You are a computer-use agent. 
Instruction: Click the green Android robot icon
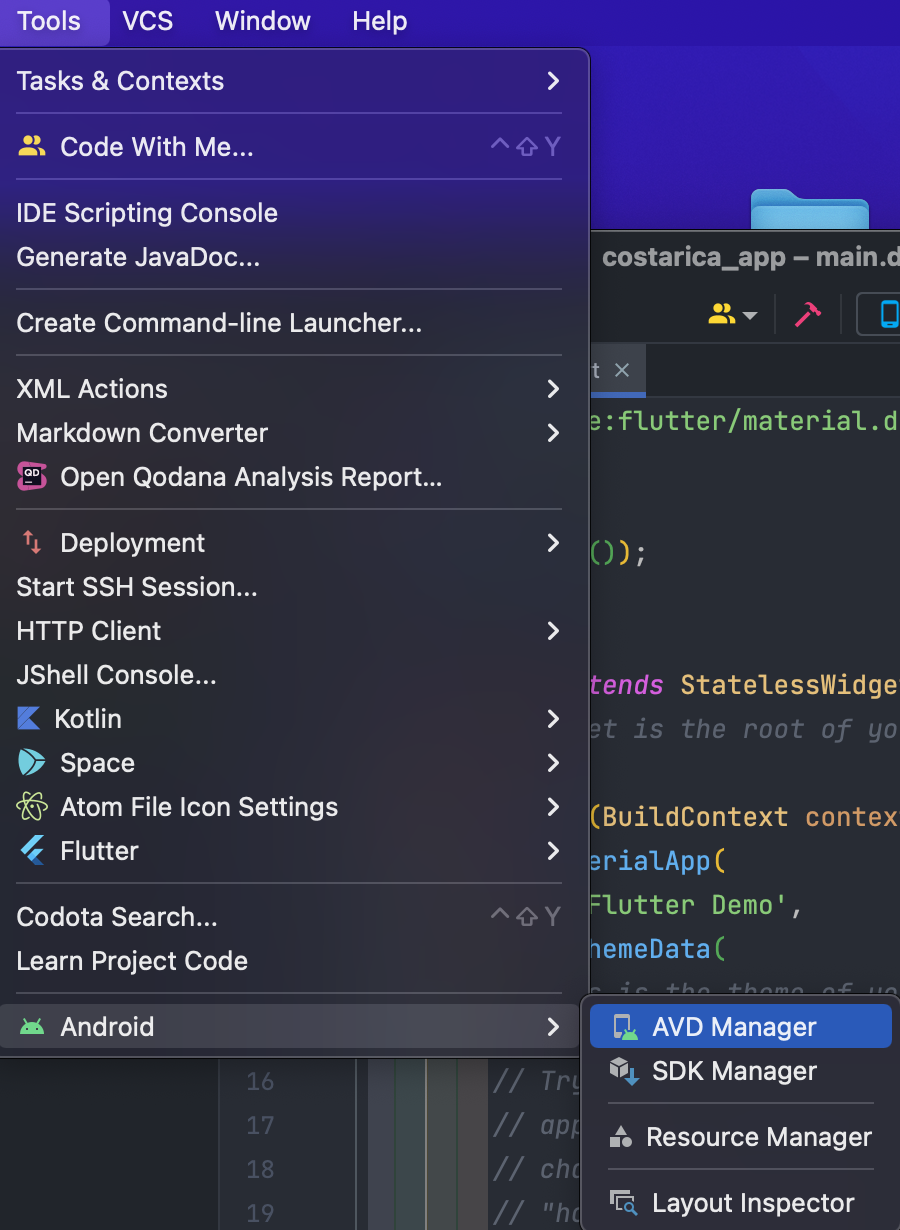(x=32, y=1027)
